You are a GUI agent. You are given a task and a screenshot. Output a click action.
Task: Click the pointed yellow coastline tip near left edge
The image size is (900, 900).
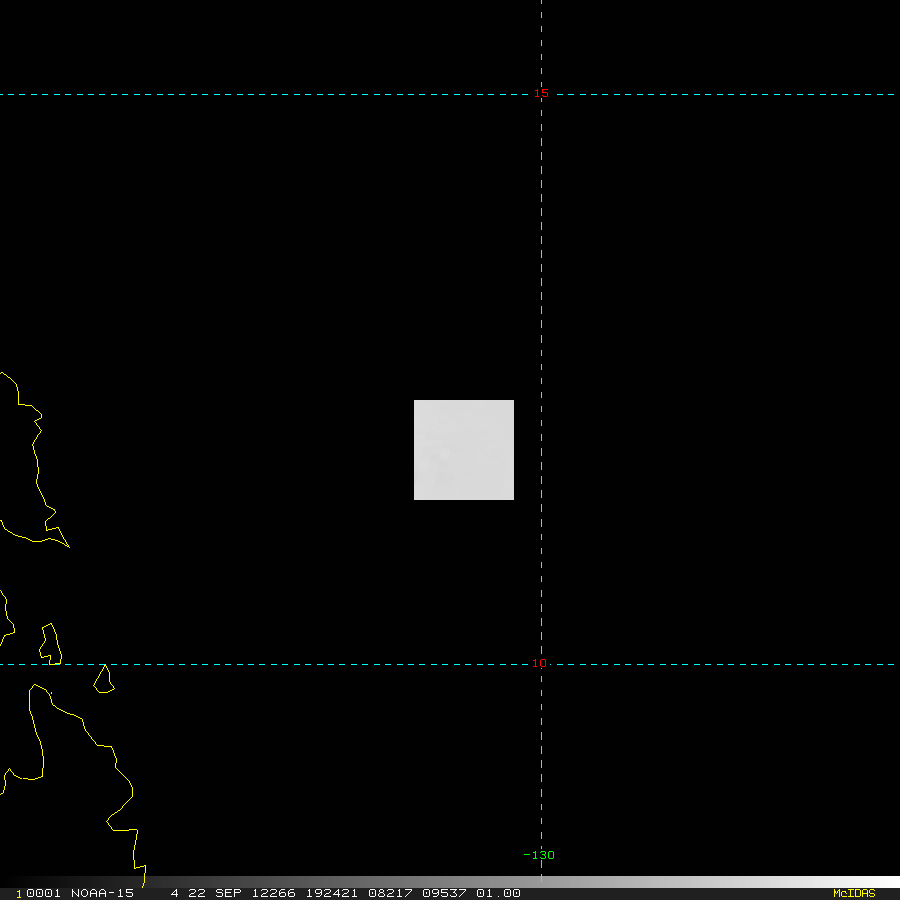[x=67, y=545]
